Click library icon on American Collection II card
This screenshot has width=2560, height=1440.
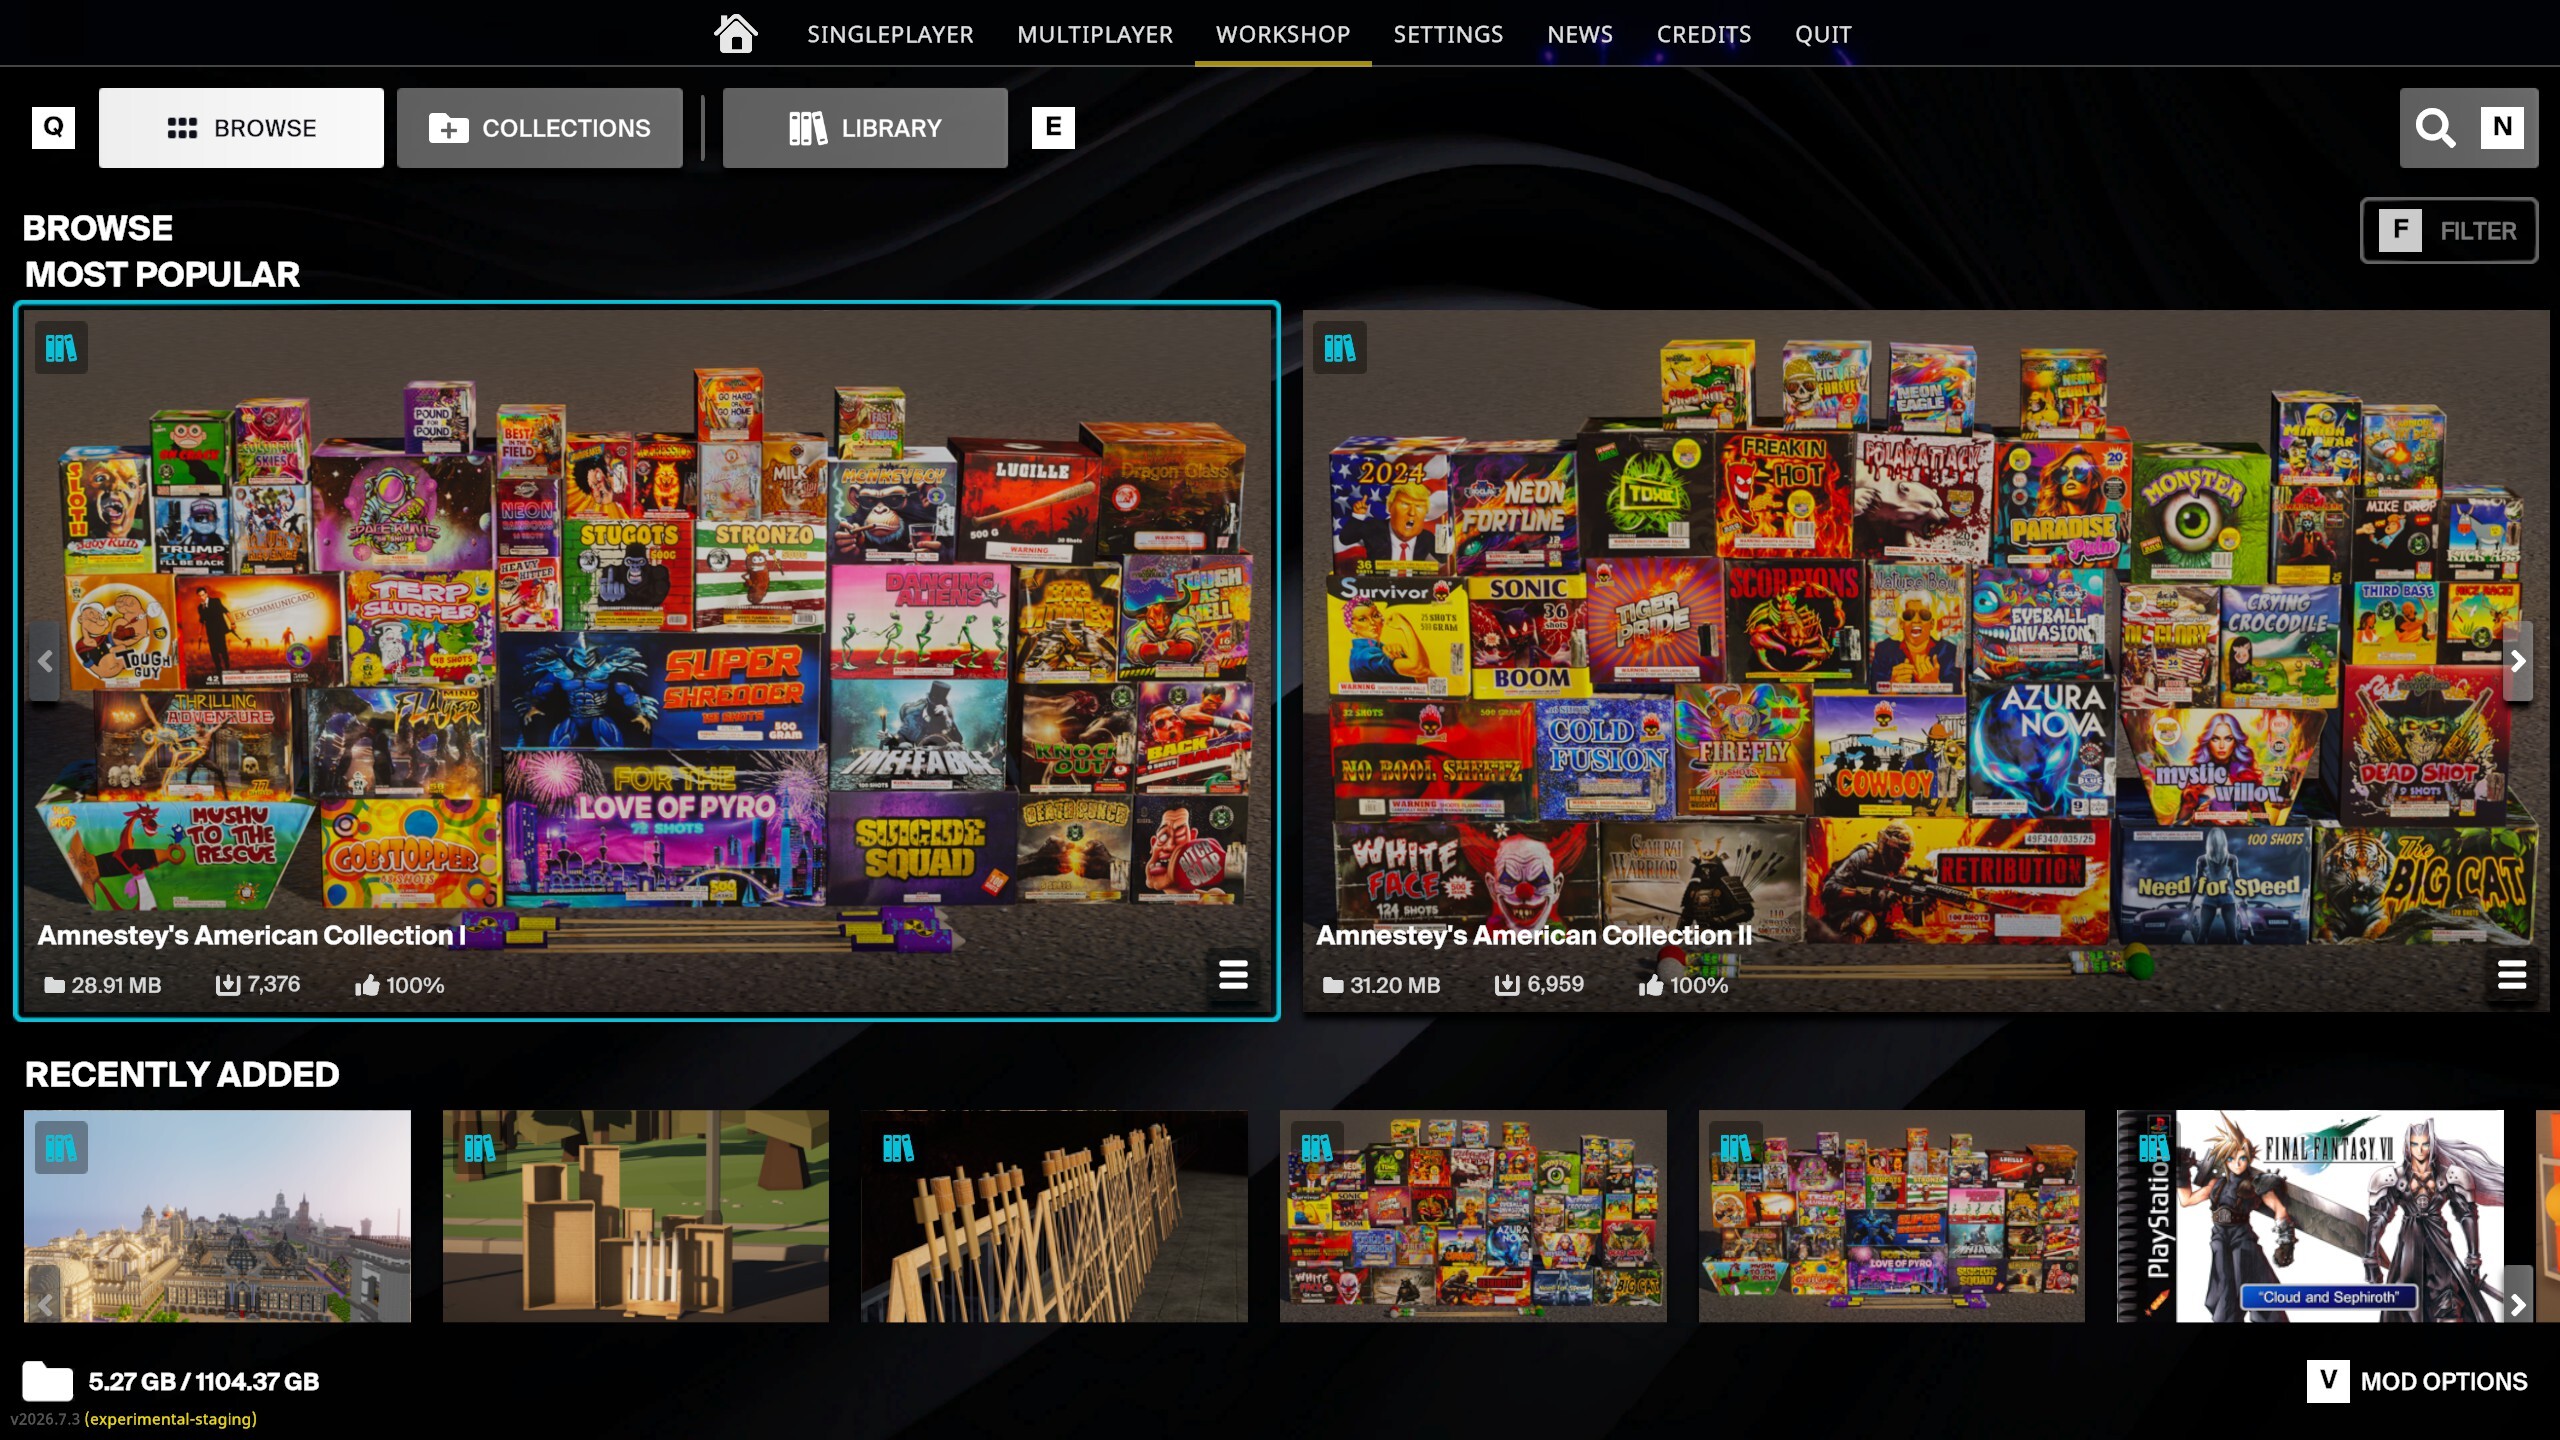(x=1340, y=348)
